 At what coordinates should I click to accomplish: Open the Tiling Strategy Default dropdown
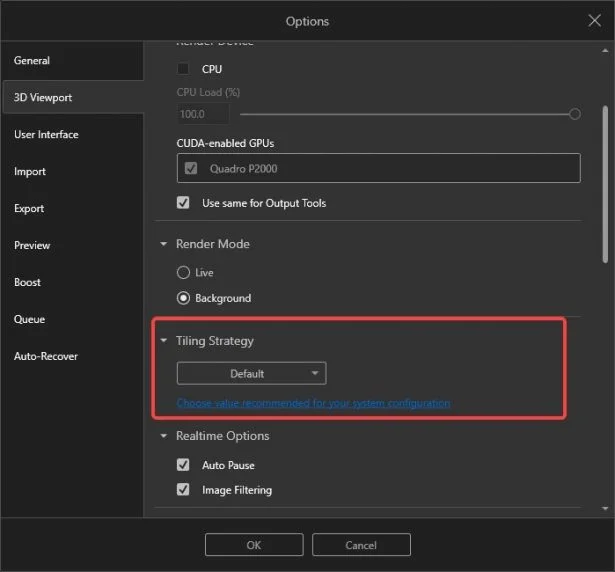[x=251, y=374]
